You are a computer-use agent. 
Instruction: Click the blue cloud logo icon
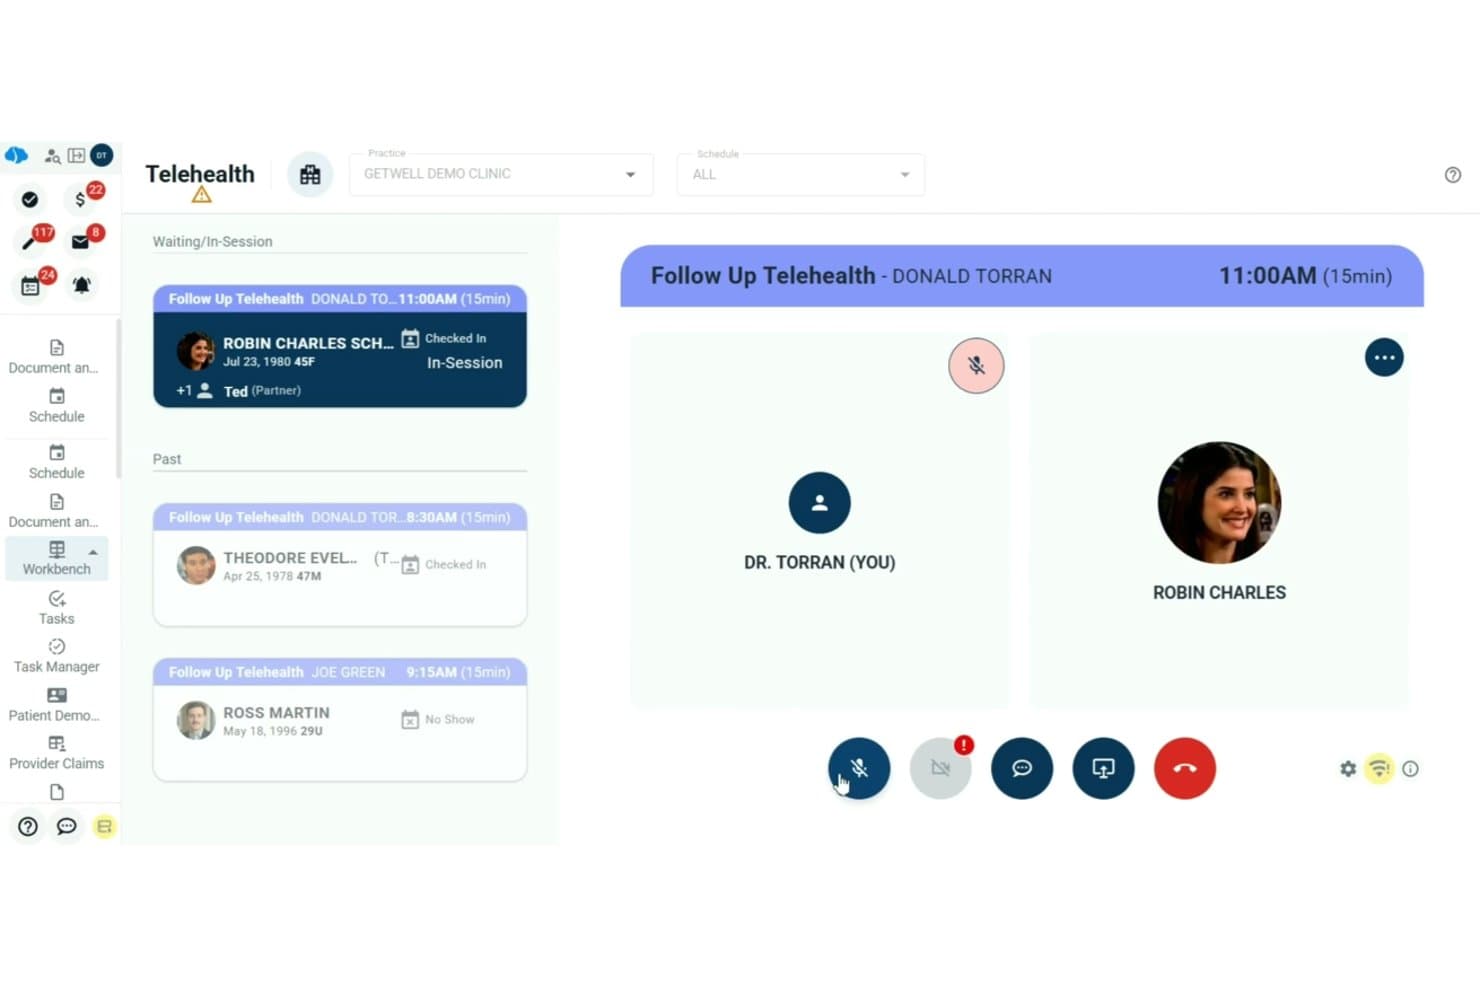pyautogui.click(x=16, y=155)
